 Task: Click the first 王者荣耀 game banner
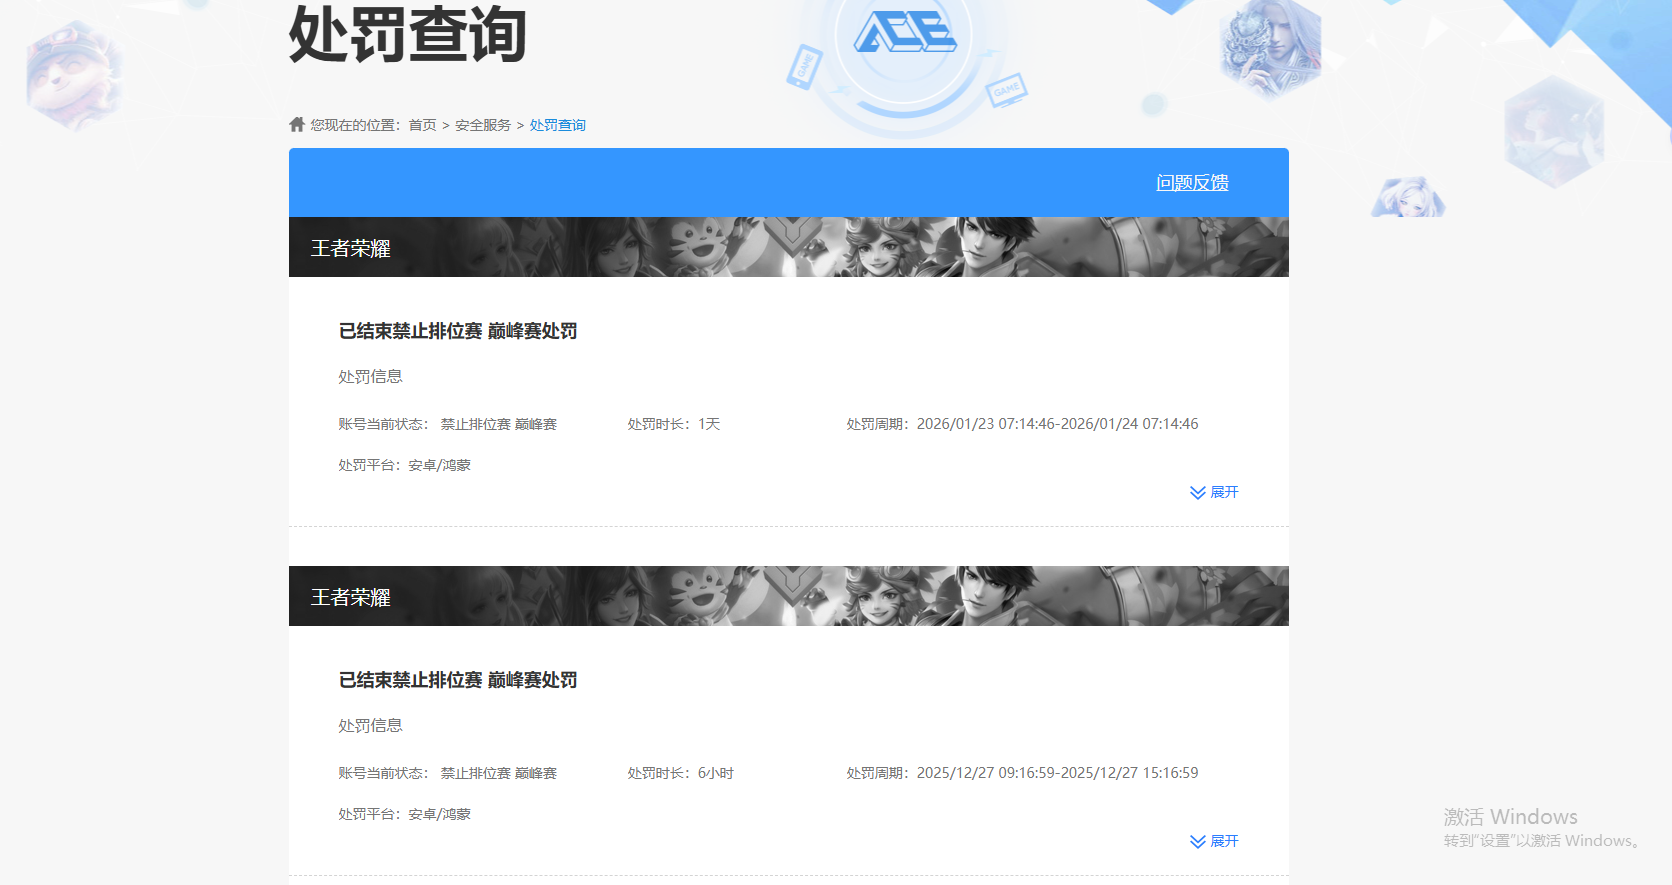pos(789,247)
